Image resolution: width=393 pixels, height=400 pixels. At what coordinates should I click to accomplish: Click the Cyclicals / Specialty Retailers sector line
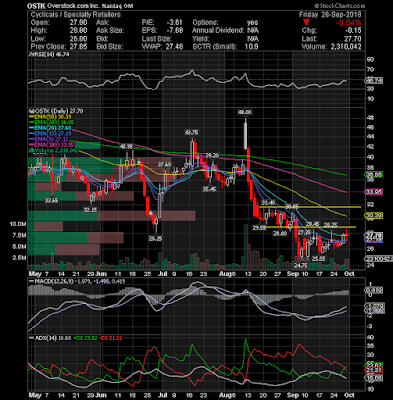[75, 15]
